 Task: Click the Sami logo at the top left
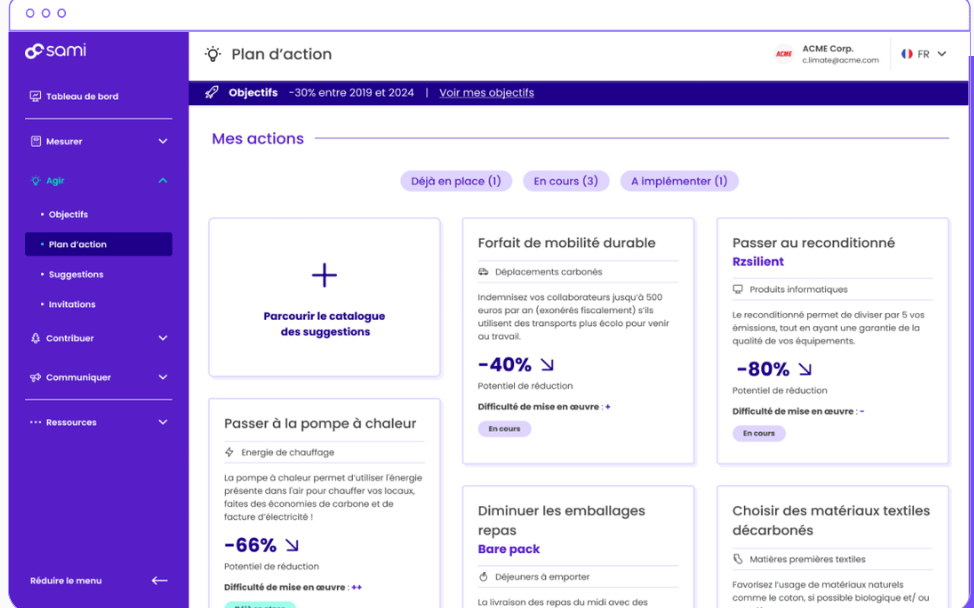click(54, 50)
